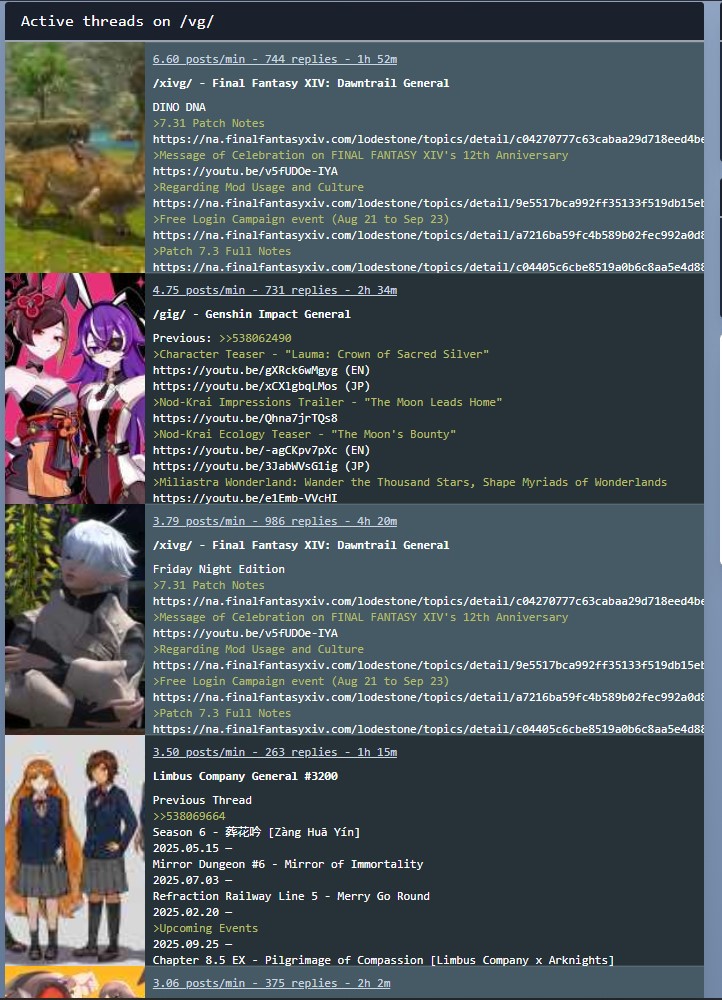Screen dimensions: 722x1000
Task: Click '>Message of Celebration' line in Friday Night thread
Action: pyautogui.click(x=360, y=617)
